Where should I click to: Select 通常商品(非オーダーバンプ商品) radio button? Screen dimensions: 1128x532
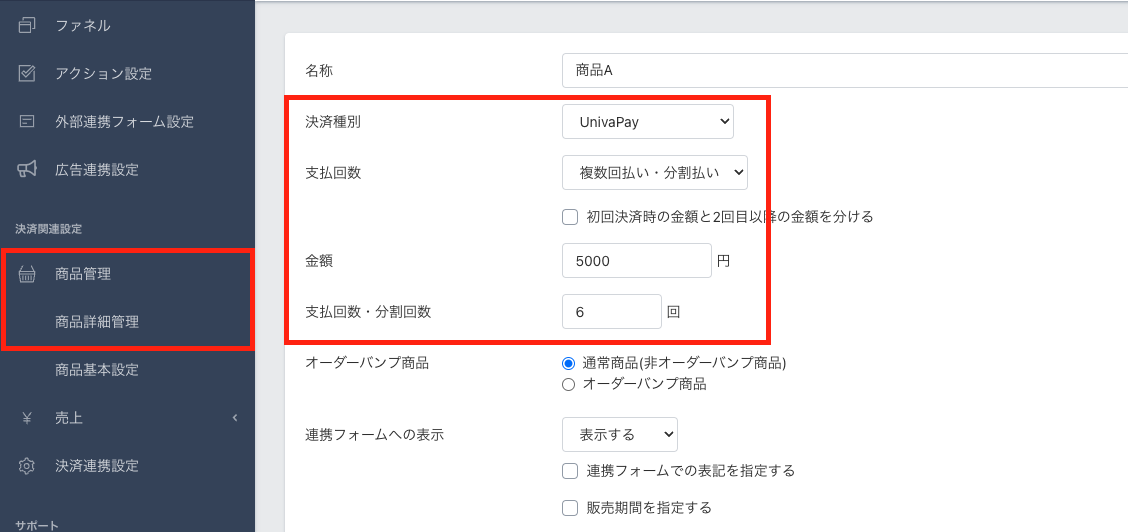tap(569, 363)
